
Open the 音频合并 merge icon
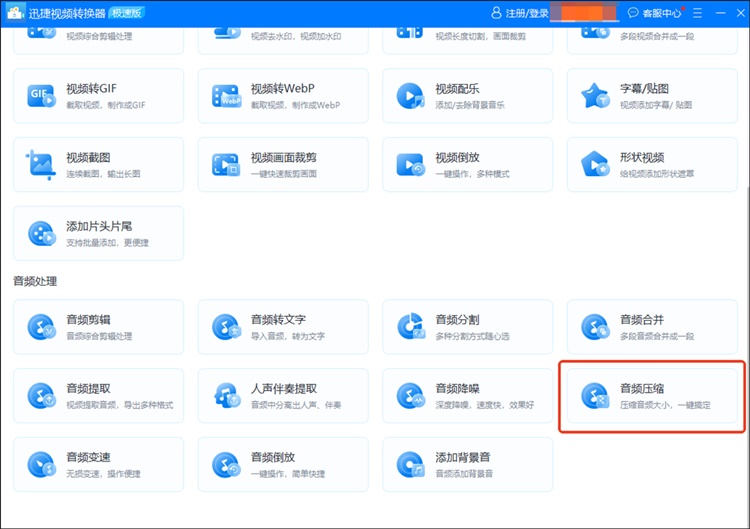coord(595,327)
